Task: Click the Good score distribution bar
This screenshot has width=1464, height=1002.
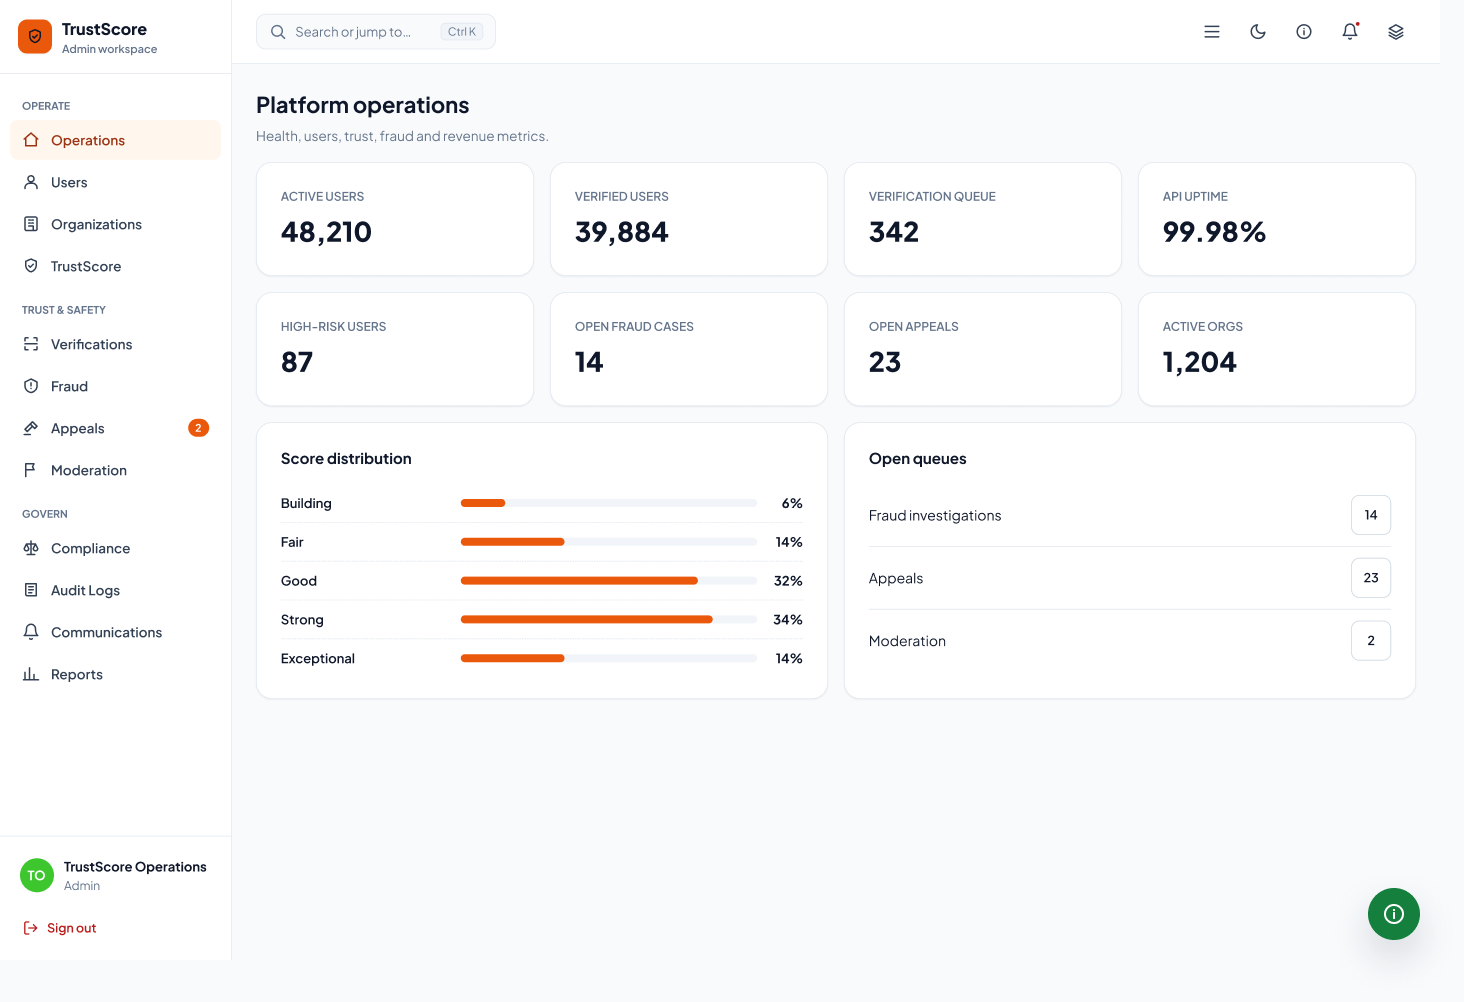Action: (609, 581)
